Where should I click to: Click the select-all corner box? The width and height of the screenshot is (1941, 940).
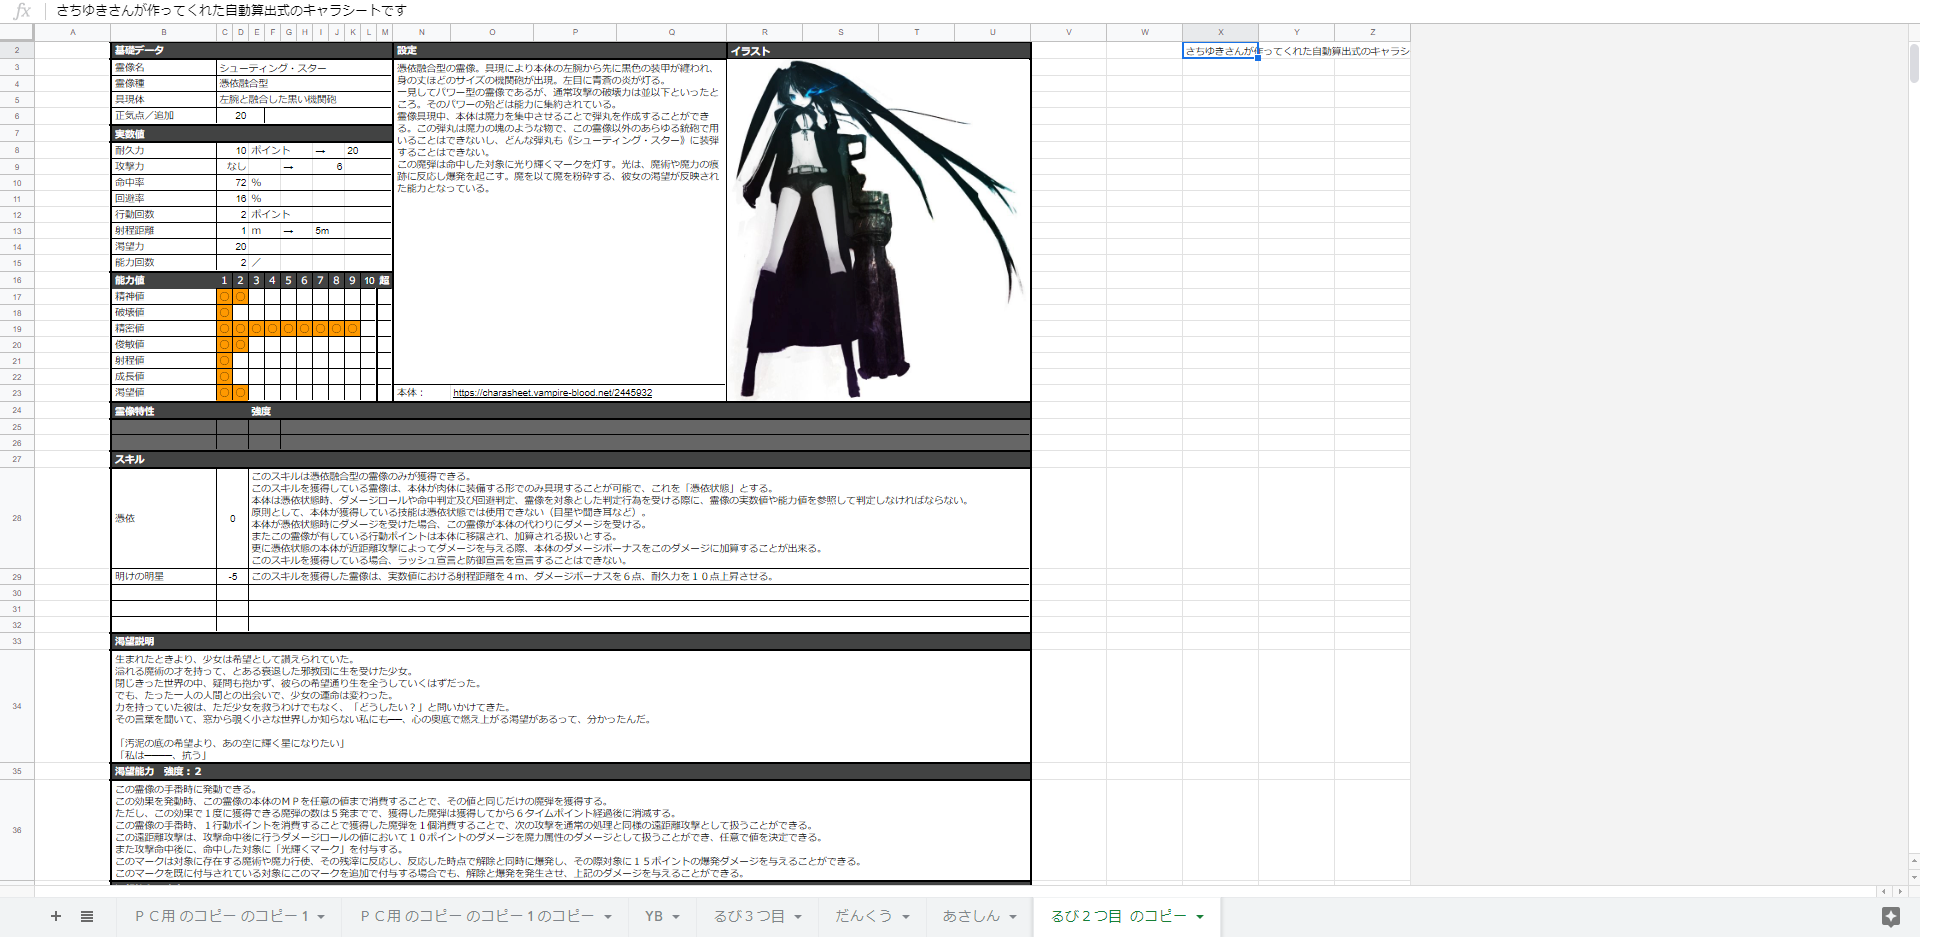(17, 32)
